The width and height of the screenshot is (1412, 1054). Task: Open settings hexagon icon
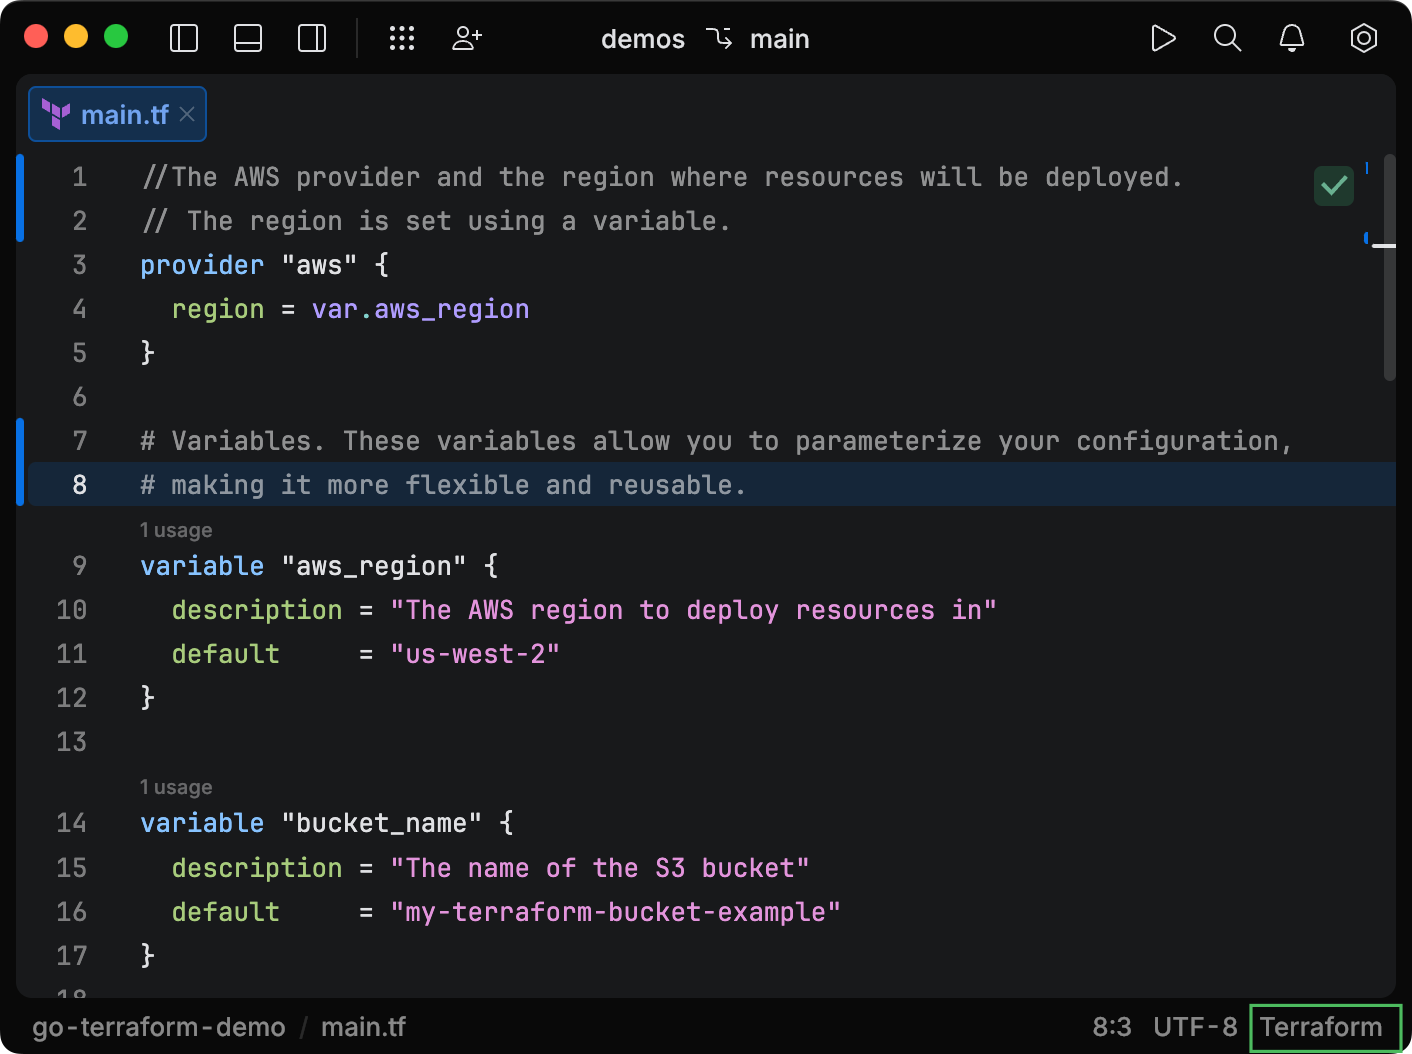coord(1364,39)
